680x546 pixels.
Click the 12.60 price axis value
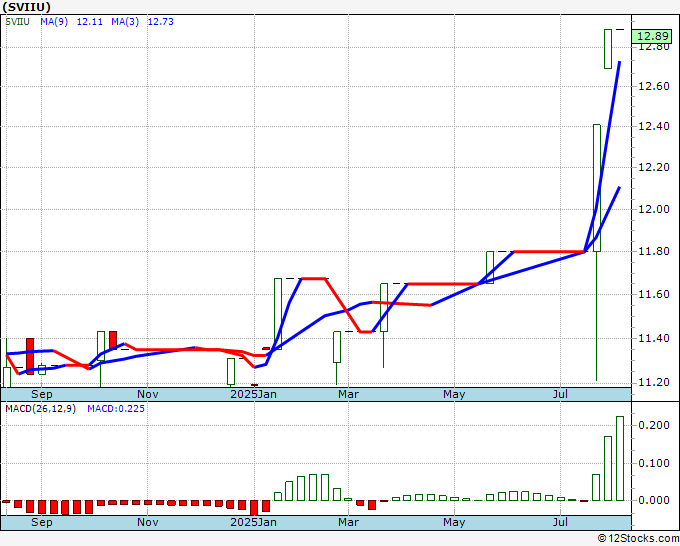654,86
